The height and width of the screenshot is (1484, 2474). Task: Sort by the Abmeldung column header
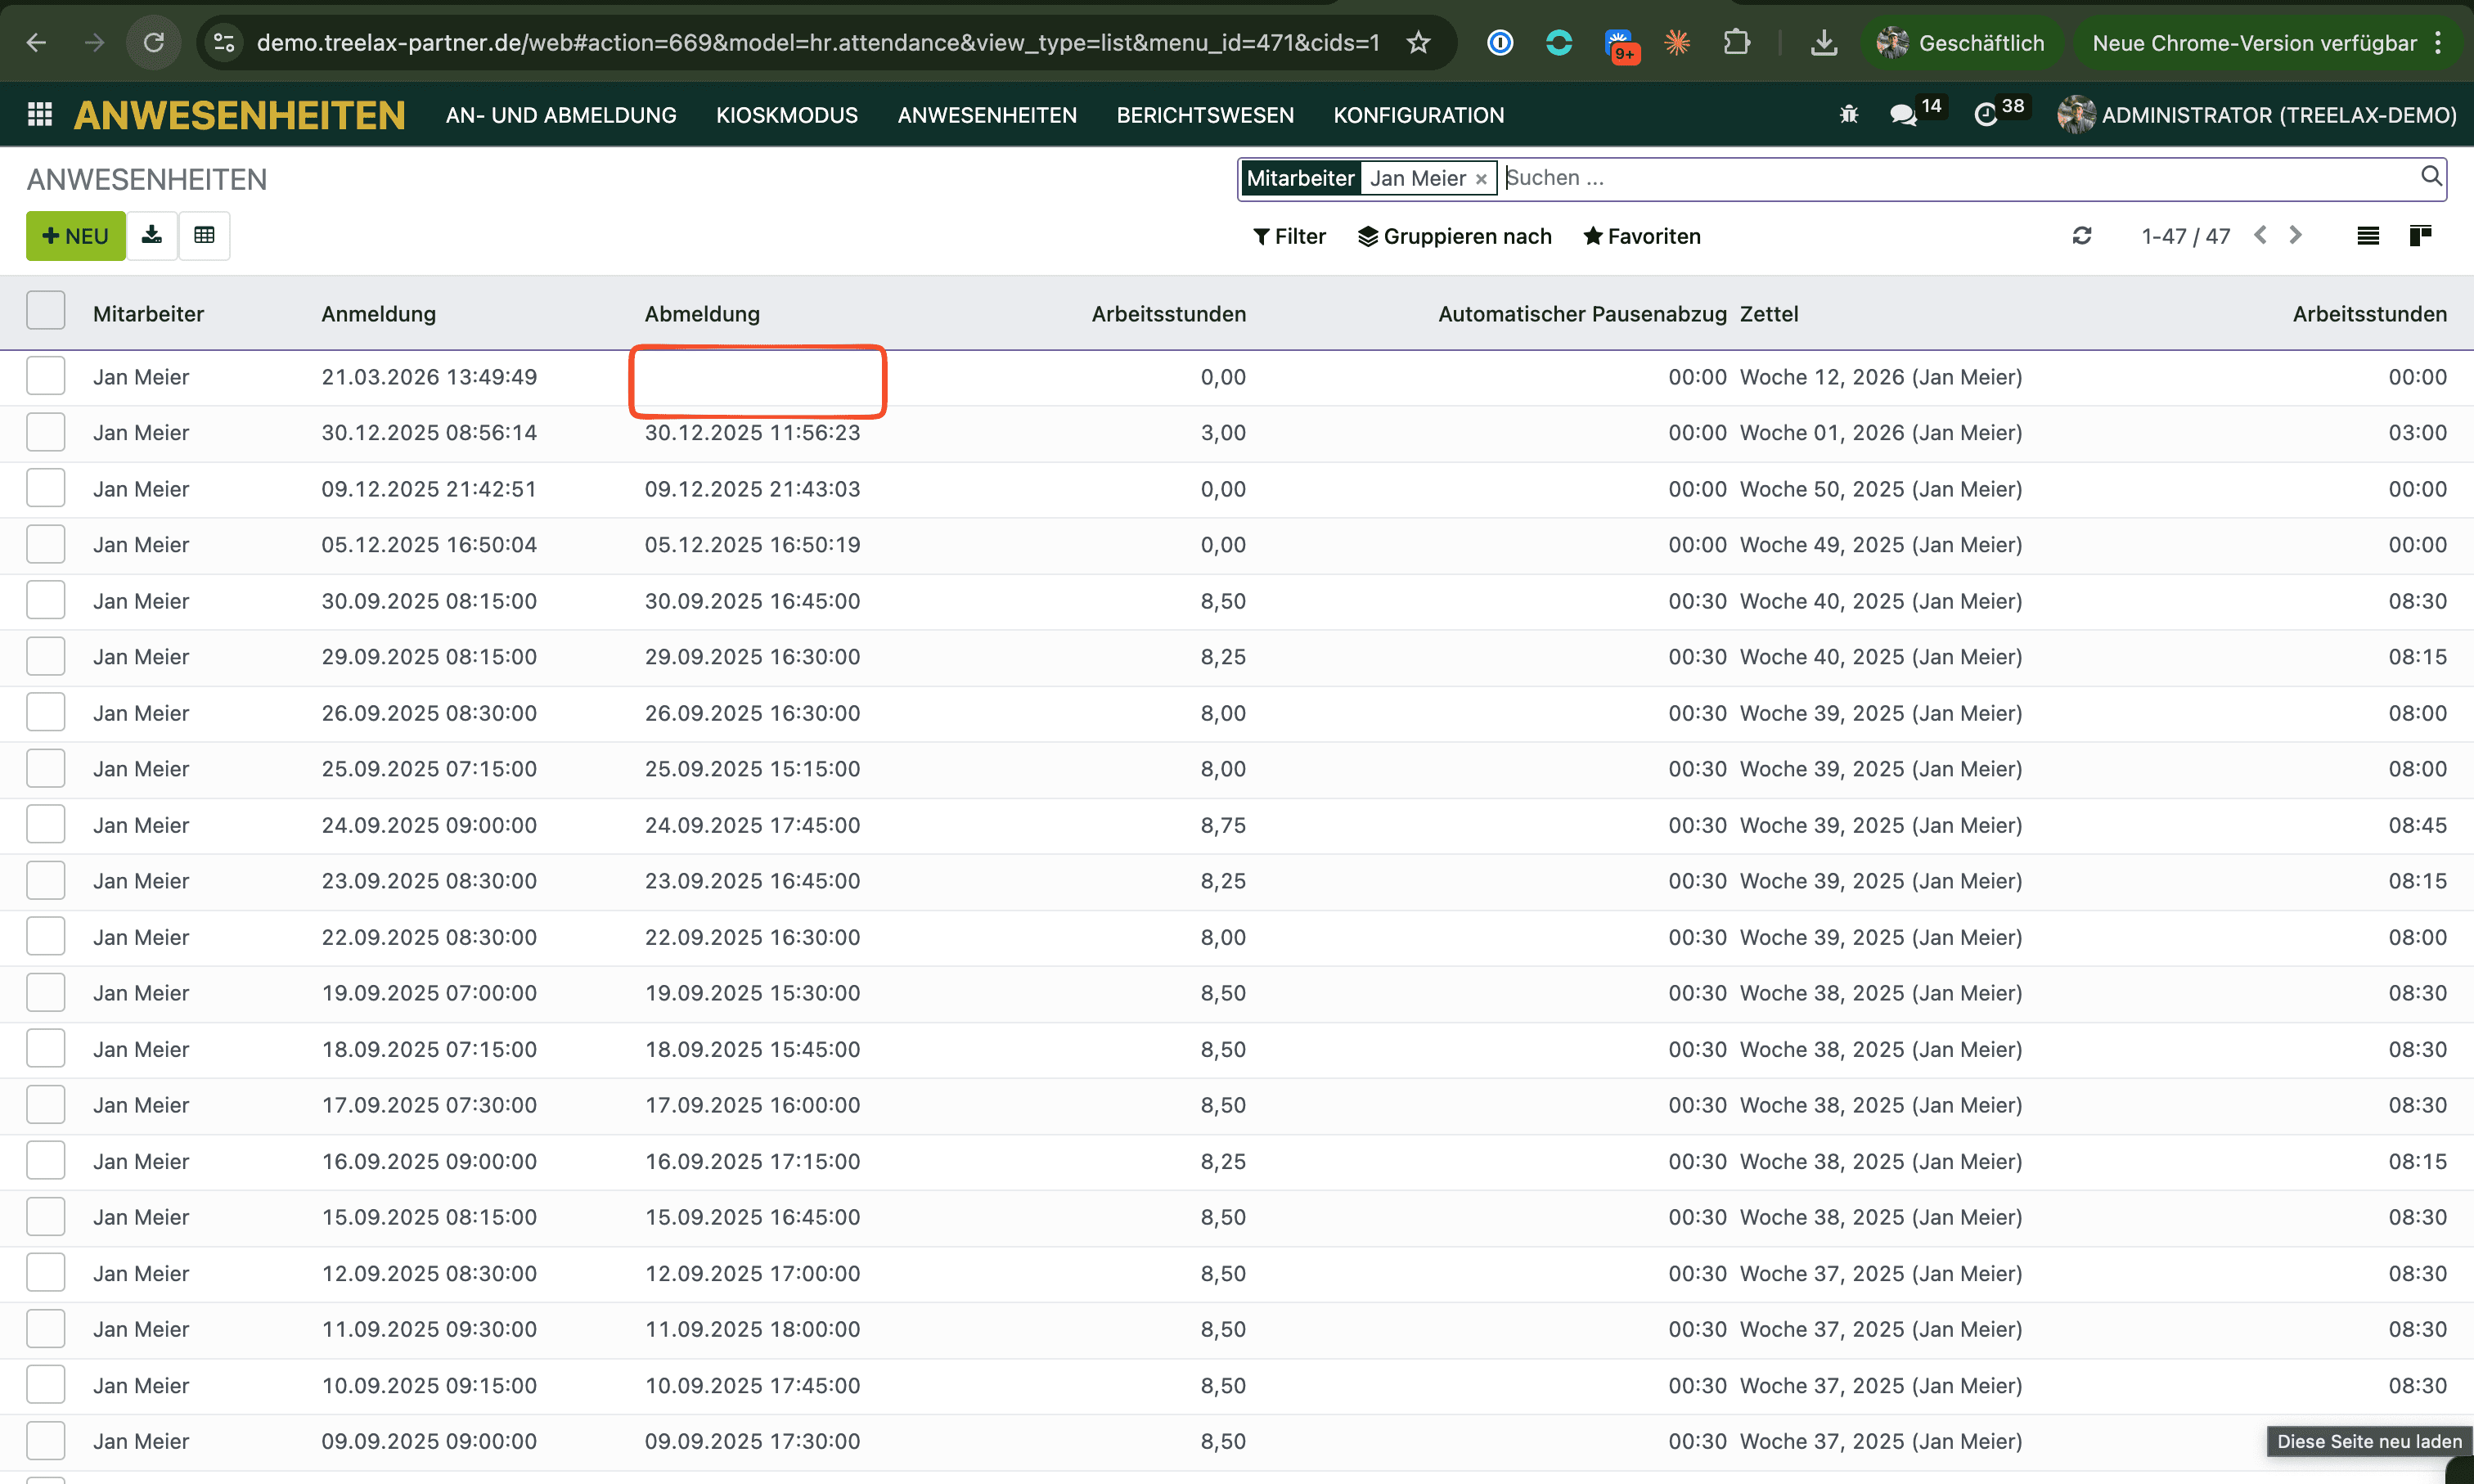tap(702, 314)
